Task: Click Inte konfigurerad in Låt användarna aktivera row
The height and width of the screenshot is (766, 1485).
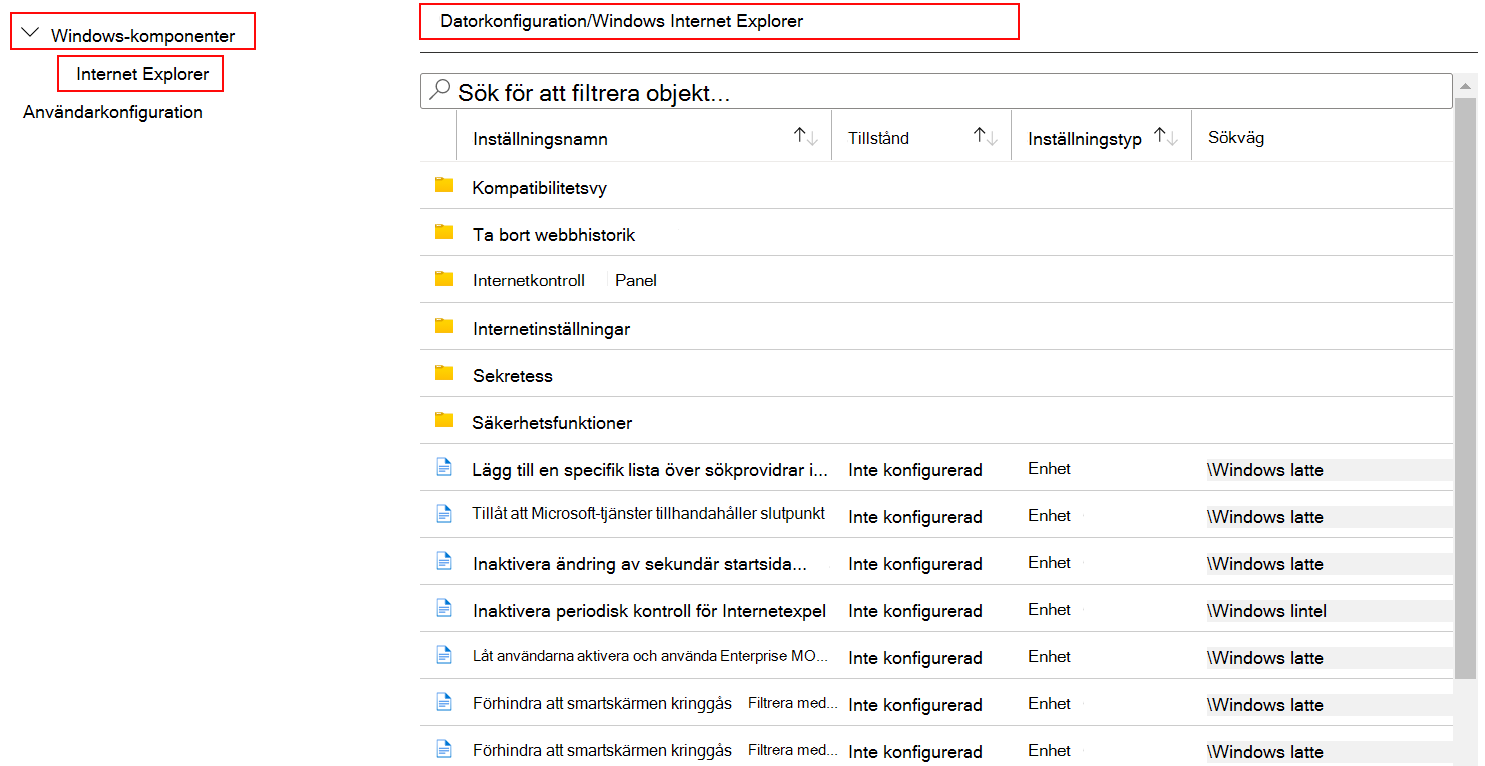Action: [915, 658]
